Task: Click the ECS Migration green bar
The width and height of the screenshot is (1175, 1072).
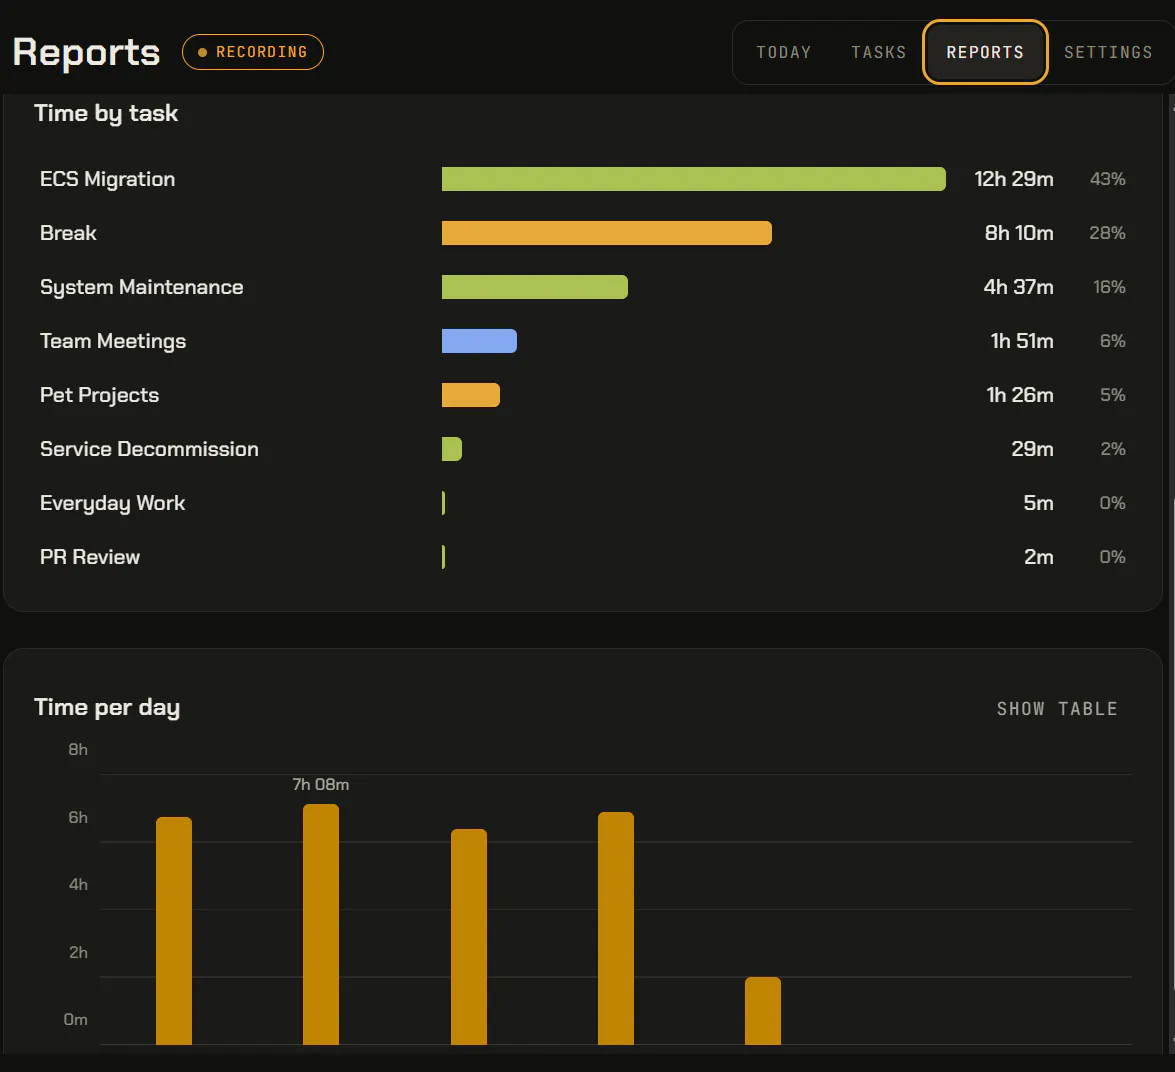Action: pos(693,179)
